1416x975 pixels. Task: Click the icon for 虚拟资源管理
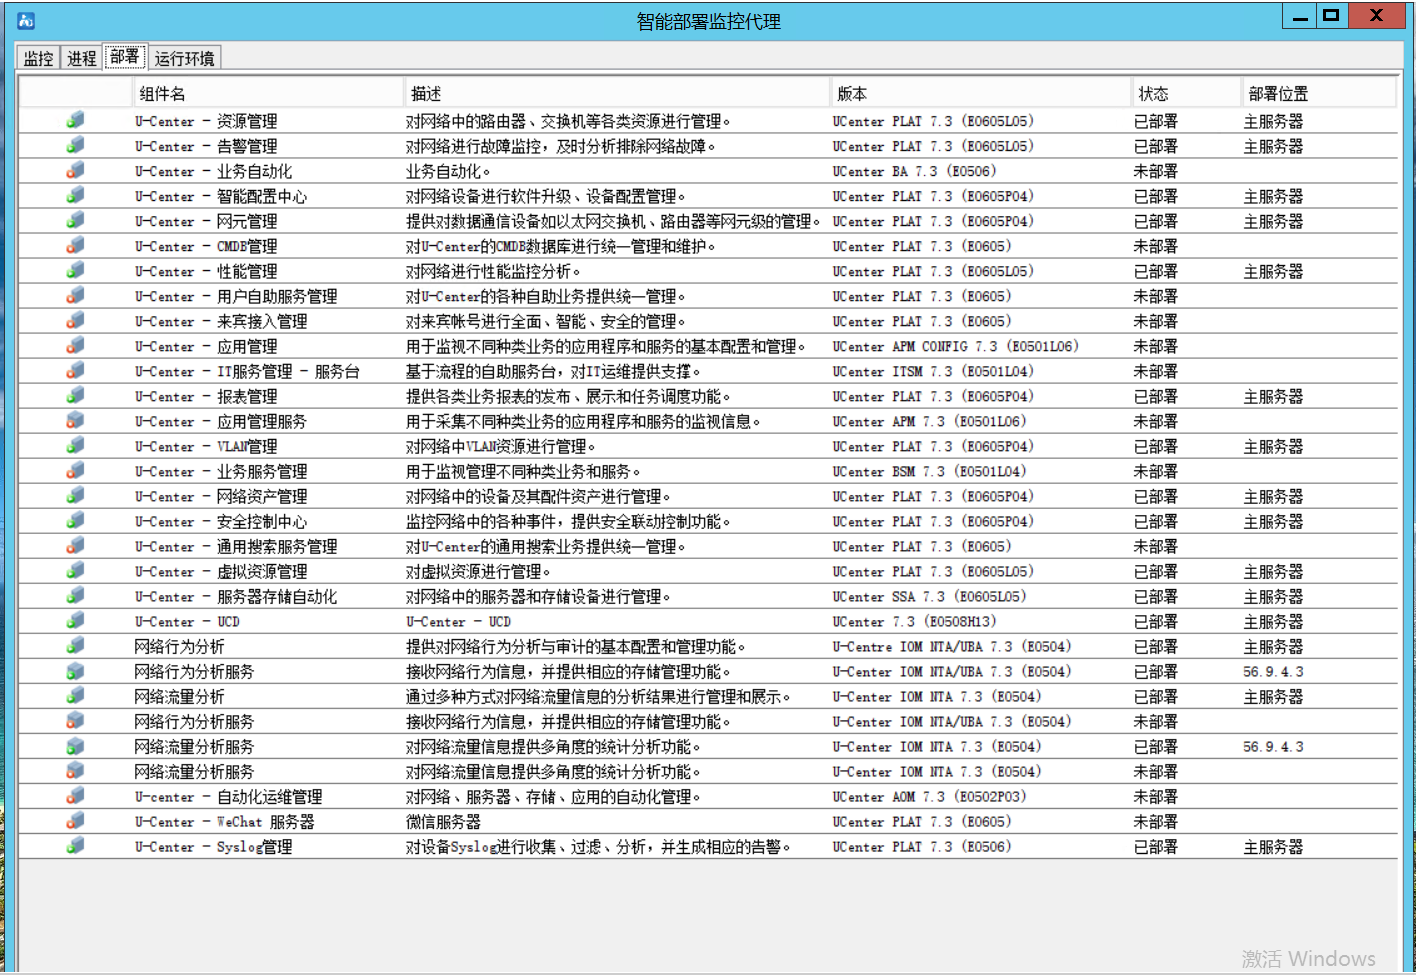pos(76,570)
